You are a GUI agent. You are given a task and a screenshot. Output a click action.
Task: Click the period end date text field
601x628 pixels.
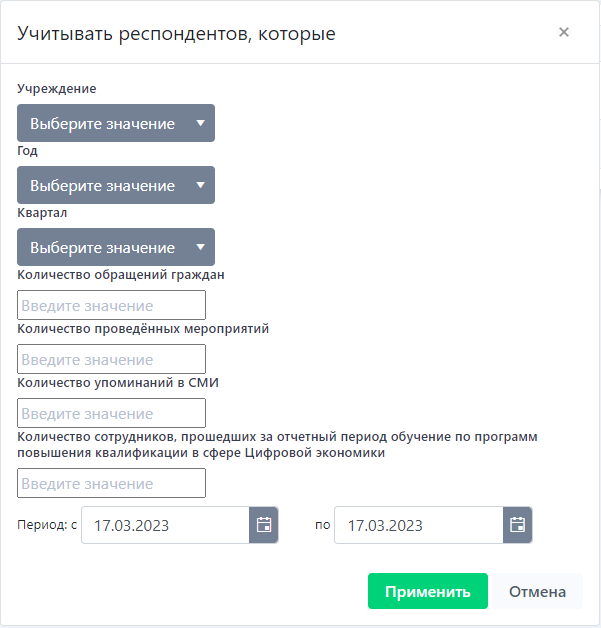pos(418,525)
